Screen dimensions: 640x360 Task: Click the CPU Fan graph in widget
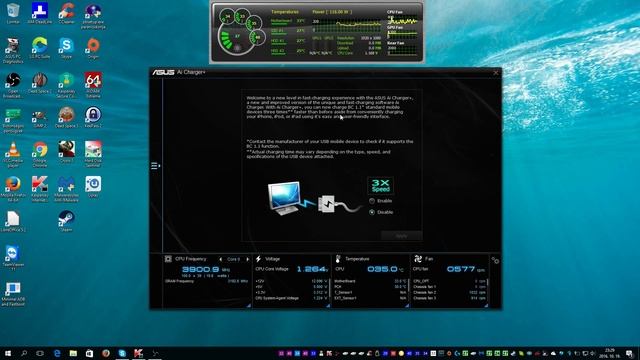pos(402,20)
